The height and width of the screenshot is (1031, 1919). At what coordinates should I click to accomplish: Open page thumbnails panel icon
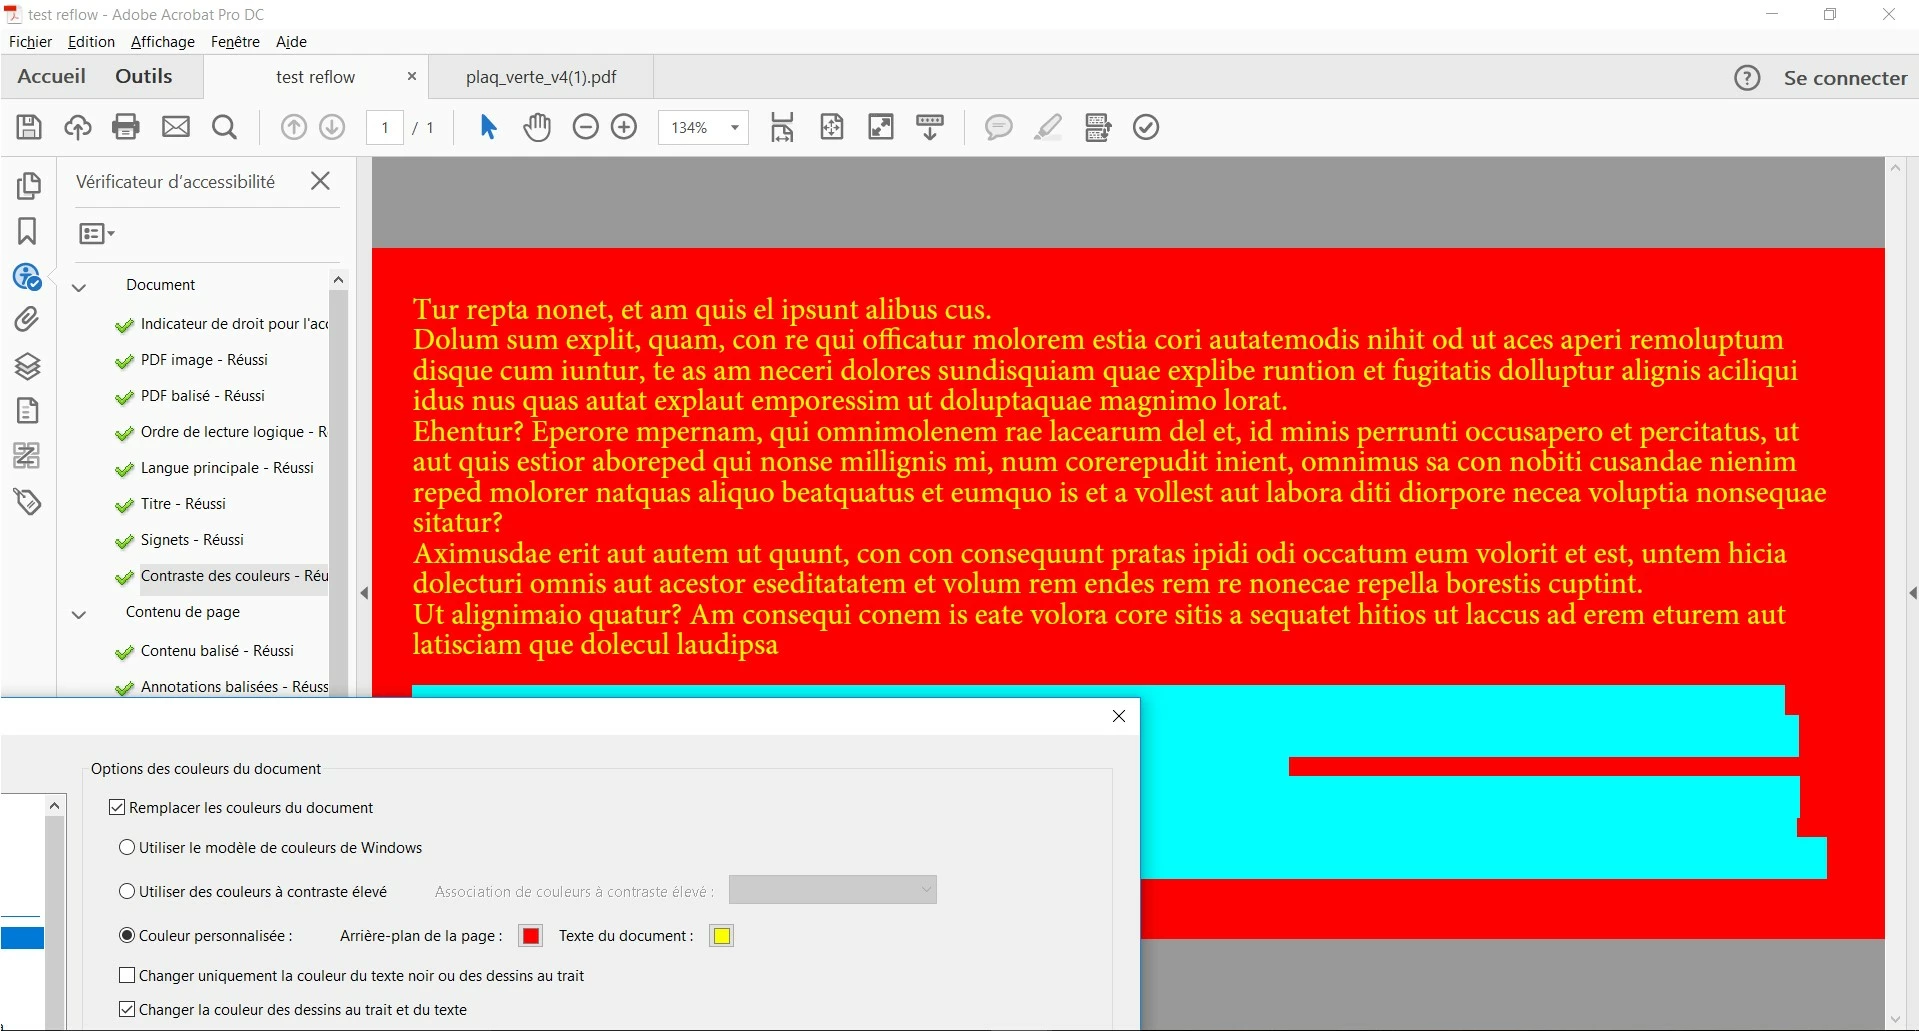coord(28,185)
